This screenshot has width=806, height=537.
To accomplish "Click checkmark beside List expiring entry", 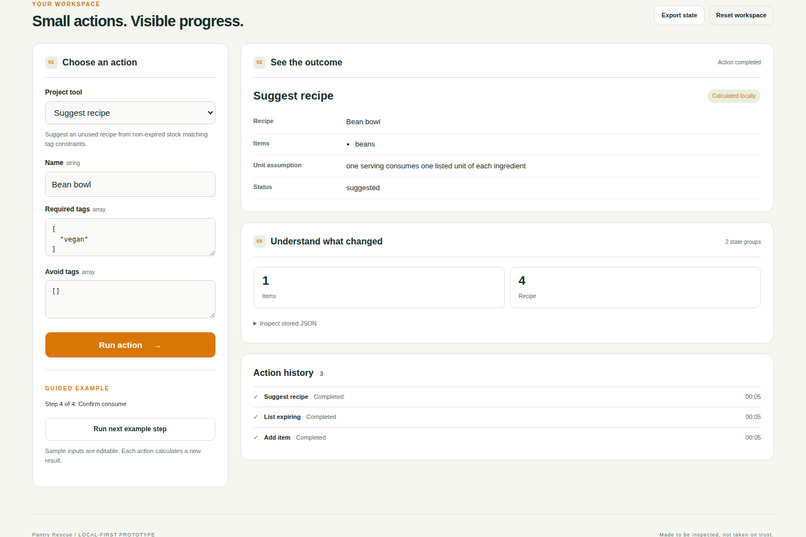I will pos(255,417).
